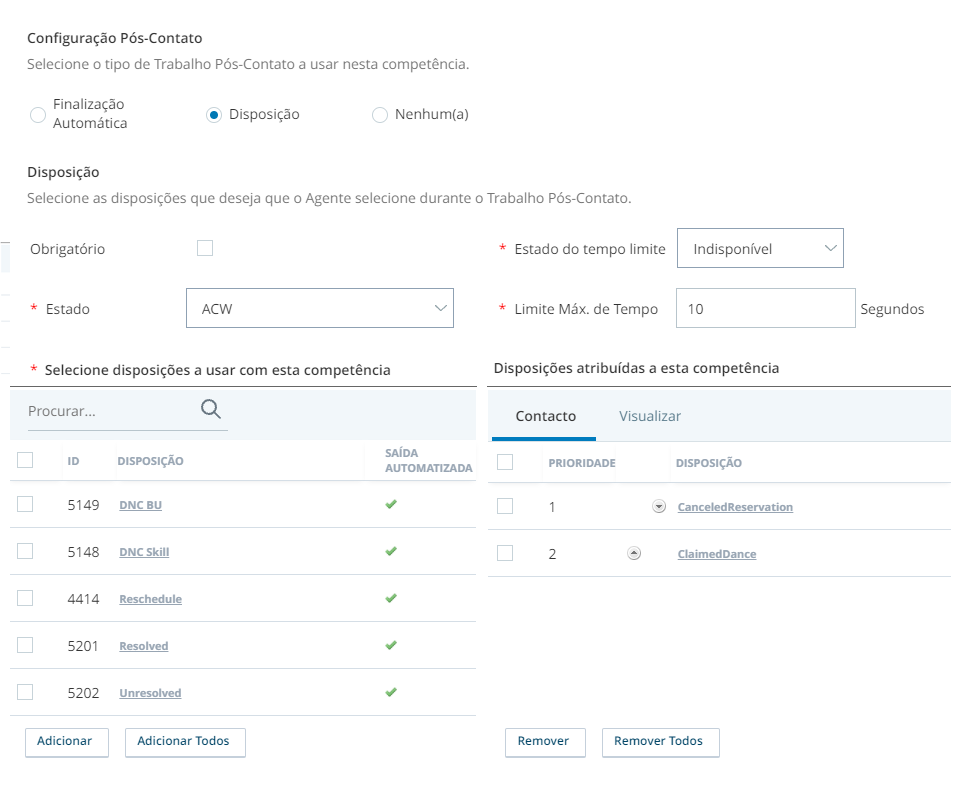Click priority value 2 in assigned list

[552, 554]
